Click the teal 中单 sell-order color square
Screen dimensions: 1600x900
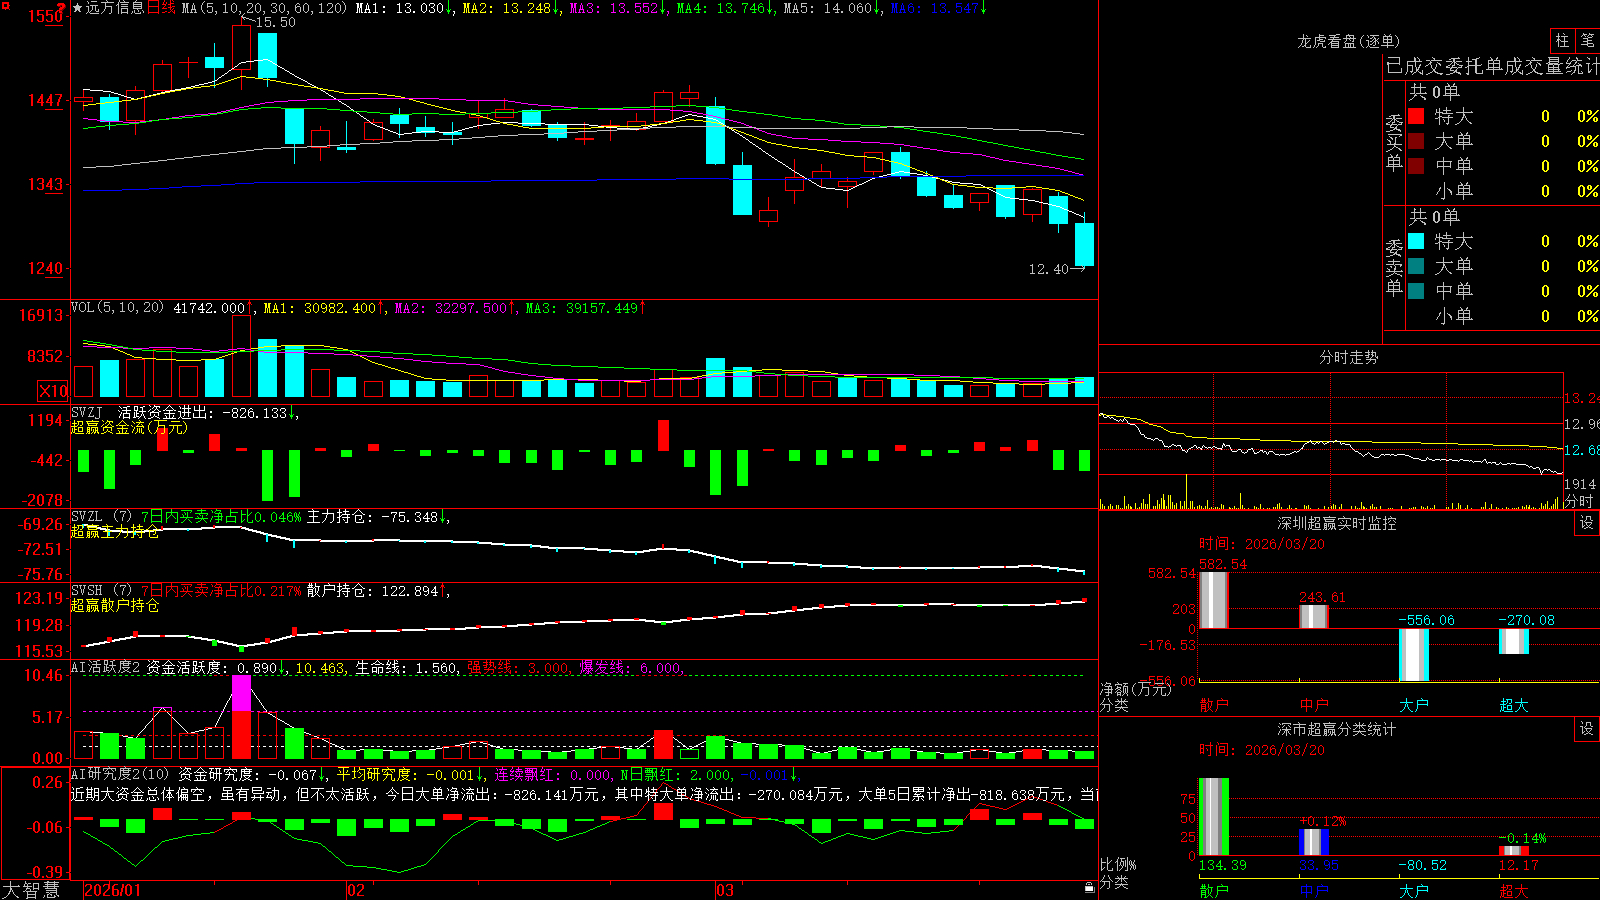coord(1416,290)
